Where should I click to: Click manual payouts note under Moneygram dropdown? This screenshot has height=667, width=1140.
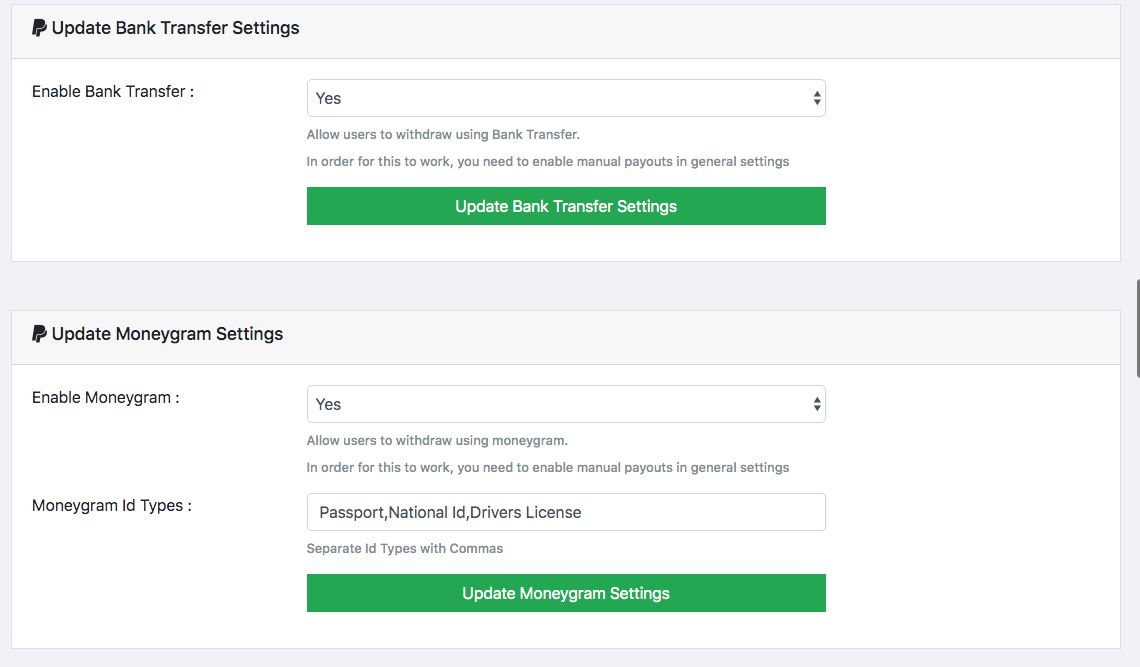(547, 467)
